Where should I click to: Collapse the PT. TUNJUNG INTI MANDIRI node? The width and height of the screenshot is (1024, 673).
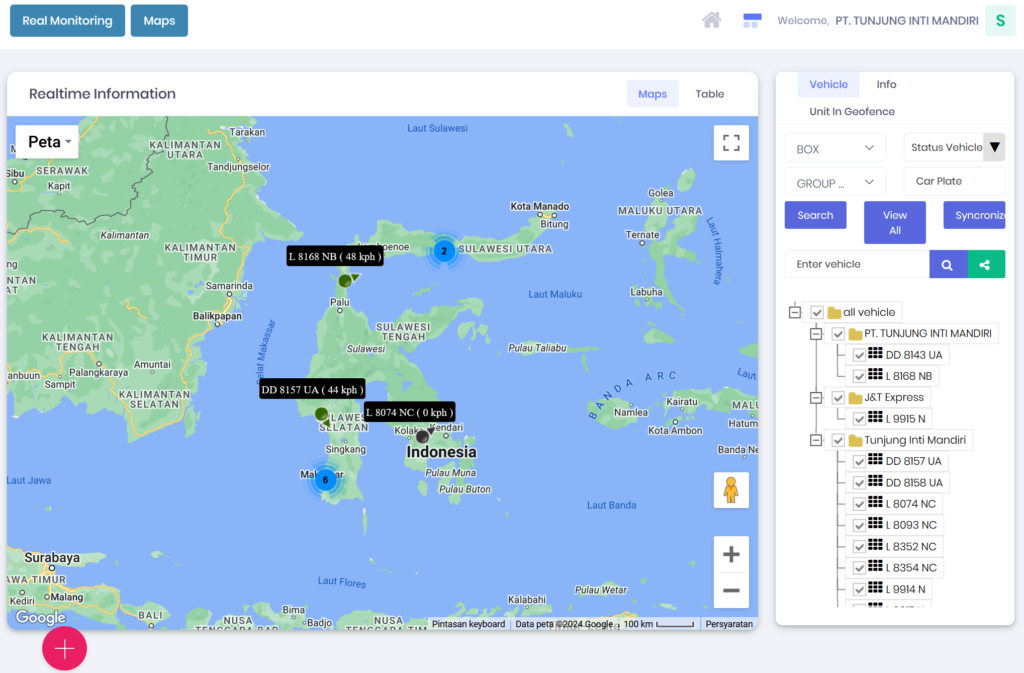pyautogui.click(x=816, y=334)
